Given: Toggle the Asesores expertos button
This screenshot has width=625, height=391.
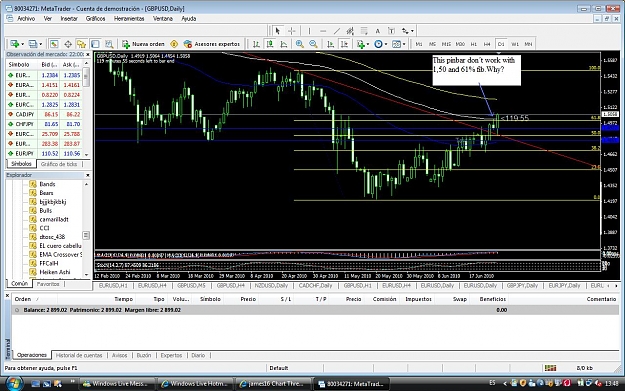Looking at the screenshot, I should [212, 44].
